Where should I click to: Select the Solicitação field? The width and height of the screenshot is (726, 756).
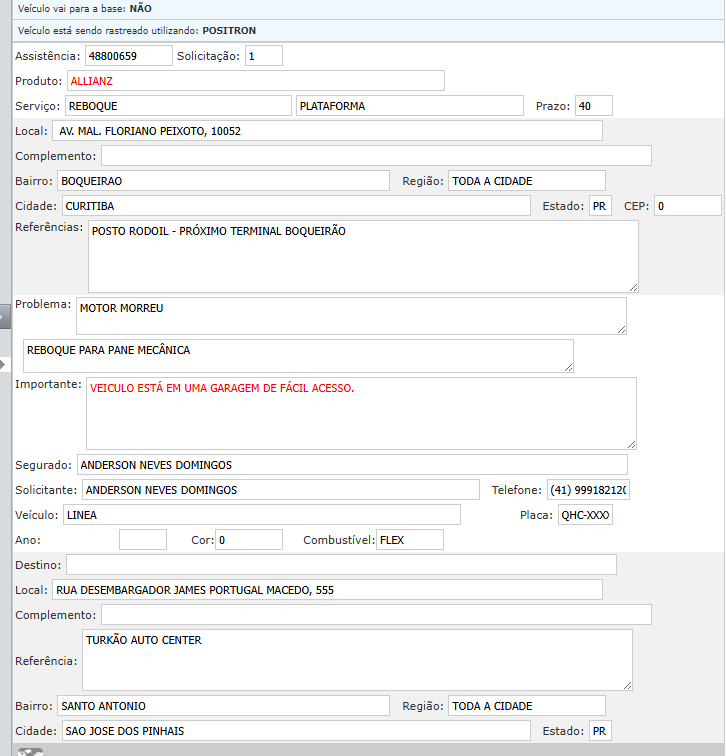pos(263,56)
